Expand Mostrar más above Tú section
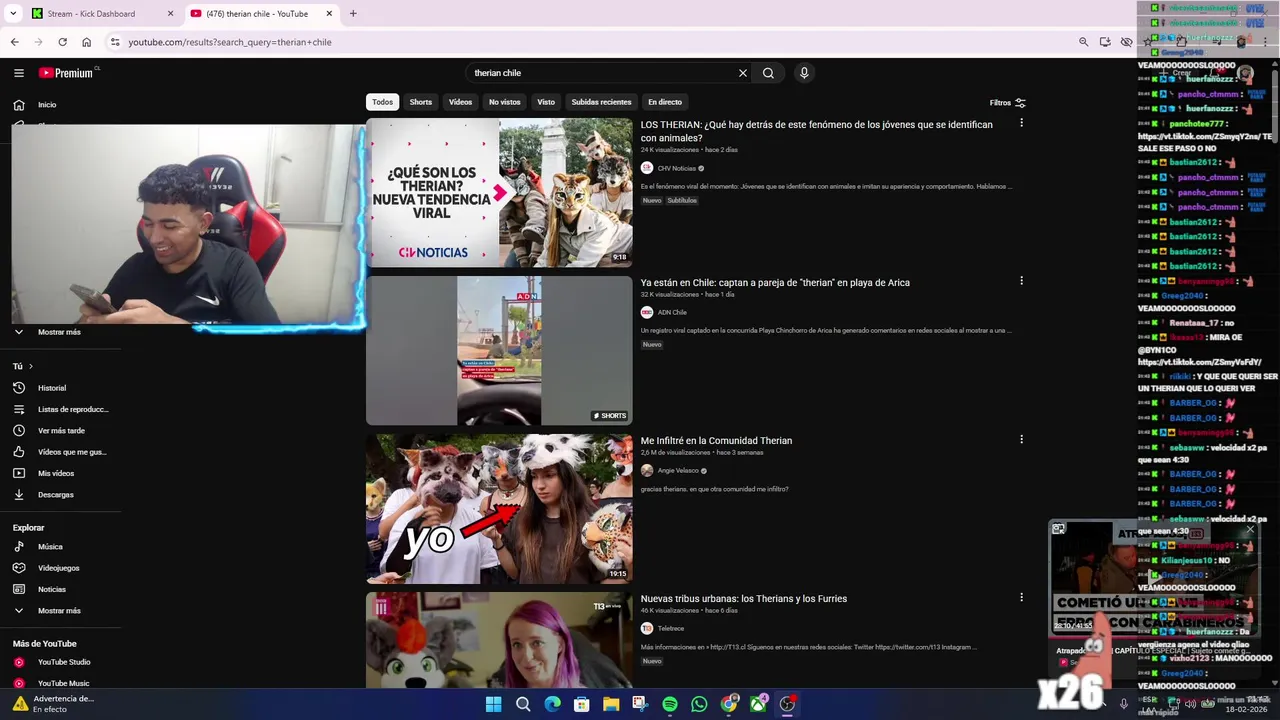Image resolution: width=1280 pixels, height=720 pixels. [59, 332]
